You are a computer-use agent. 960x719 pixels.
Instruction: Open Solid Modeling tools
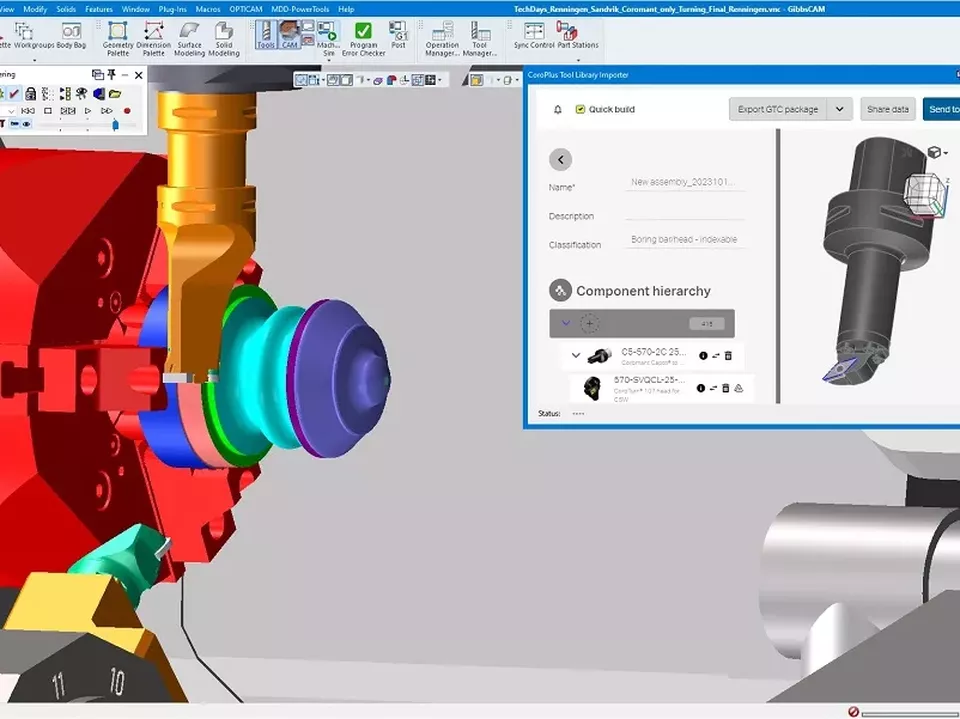tap(223, 39)
